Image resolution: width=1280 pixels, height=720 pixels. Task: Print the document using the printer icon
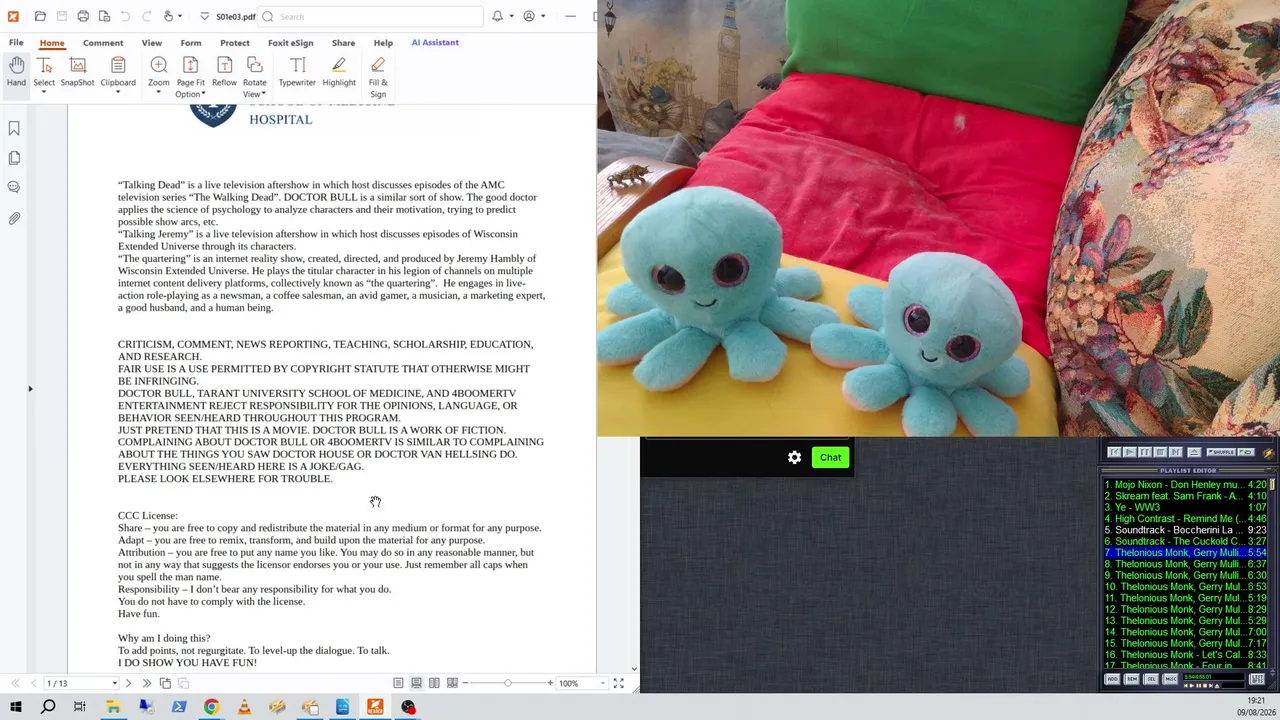[83, 16]
